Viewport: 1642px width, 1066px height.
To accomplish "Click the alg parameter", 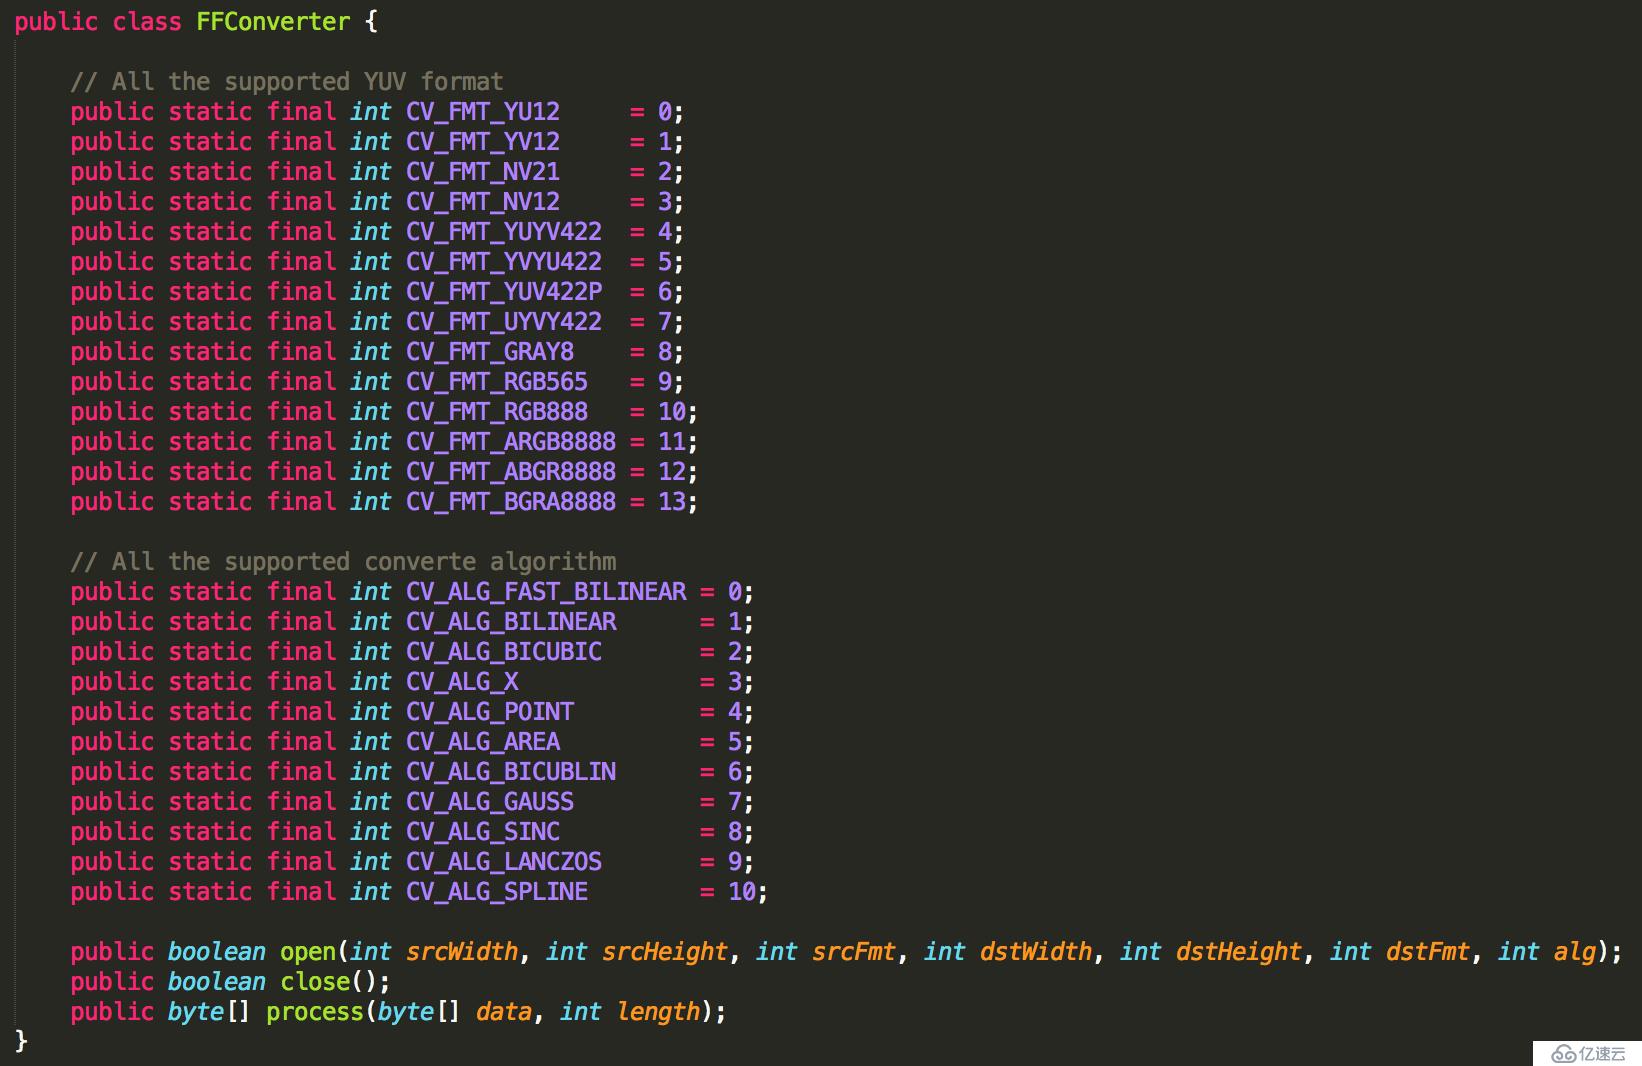I will point(1575,951).
